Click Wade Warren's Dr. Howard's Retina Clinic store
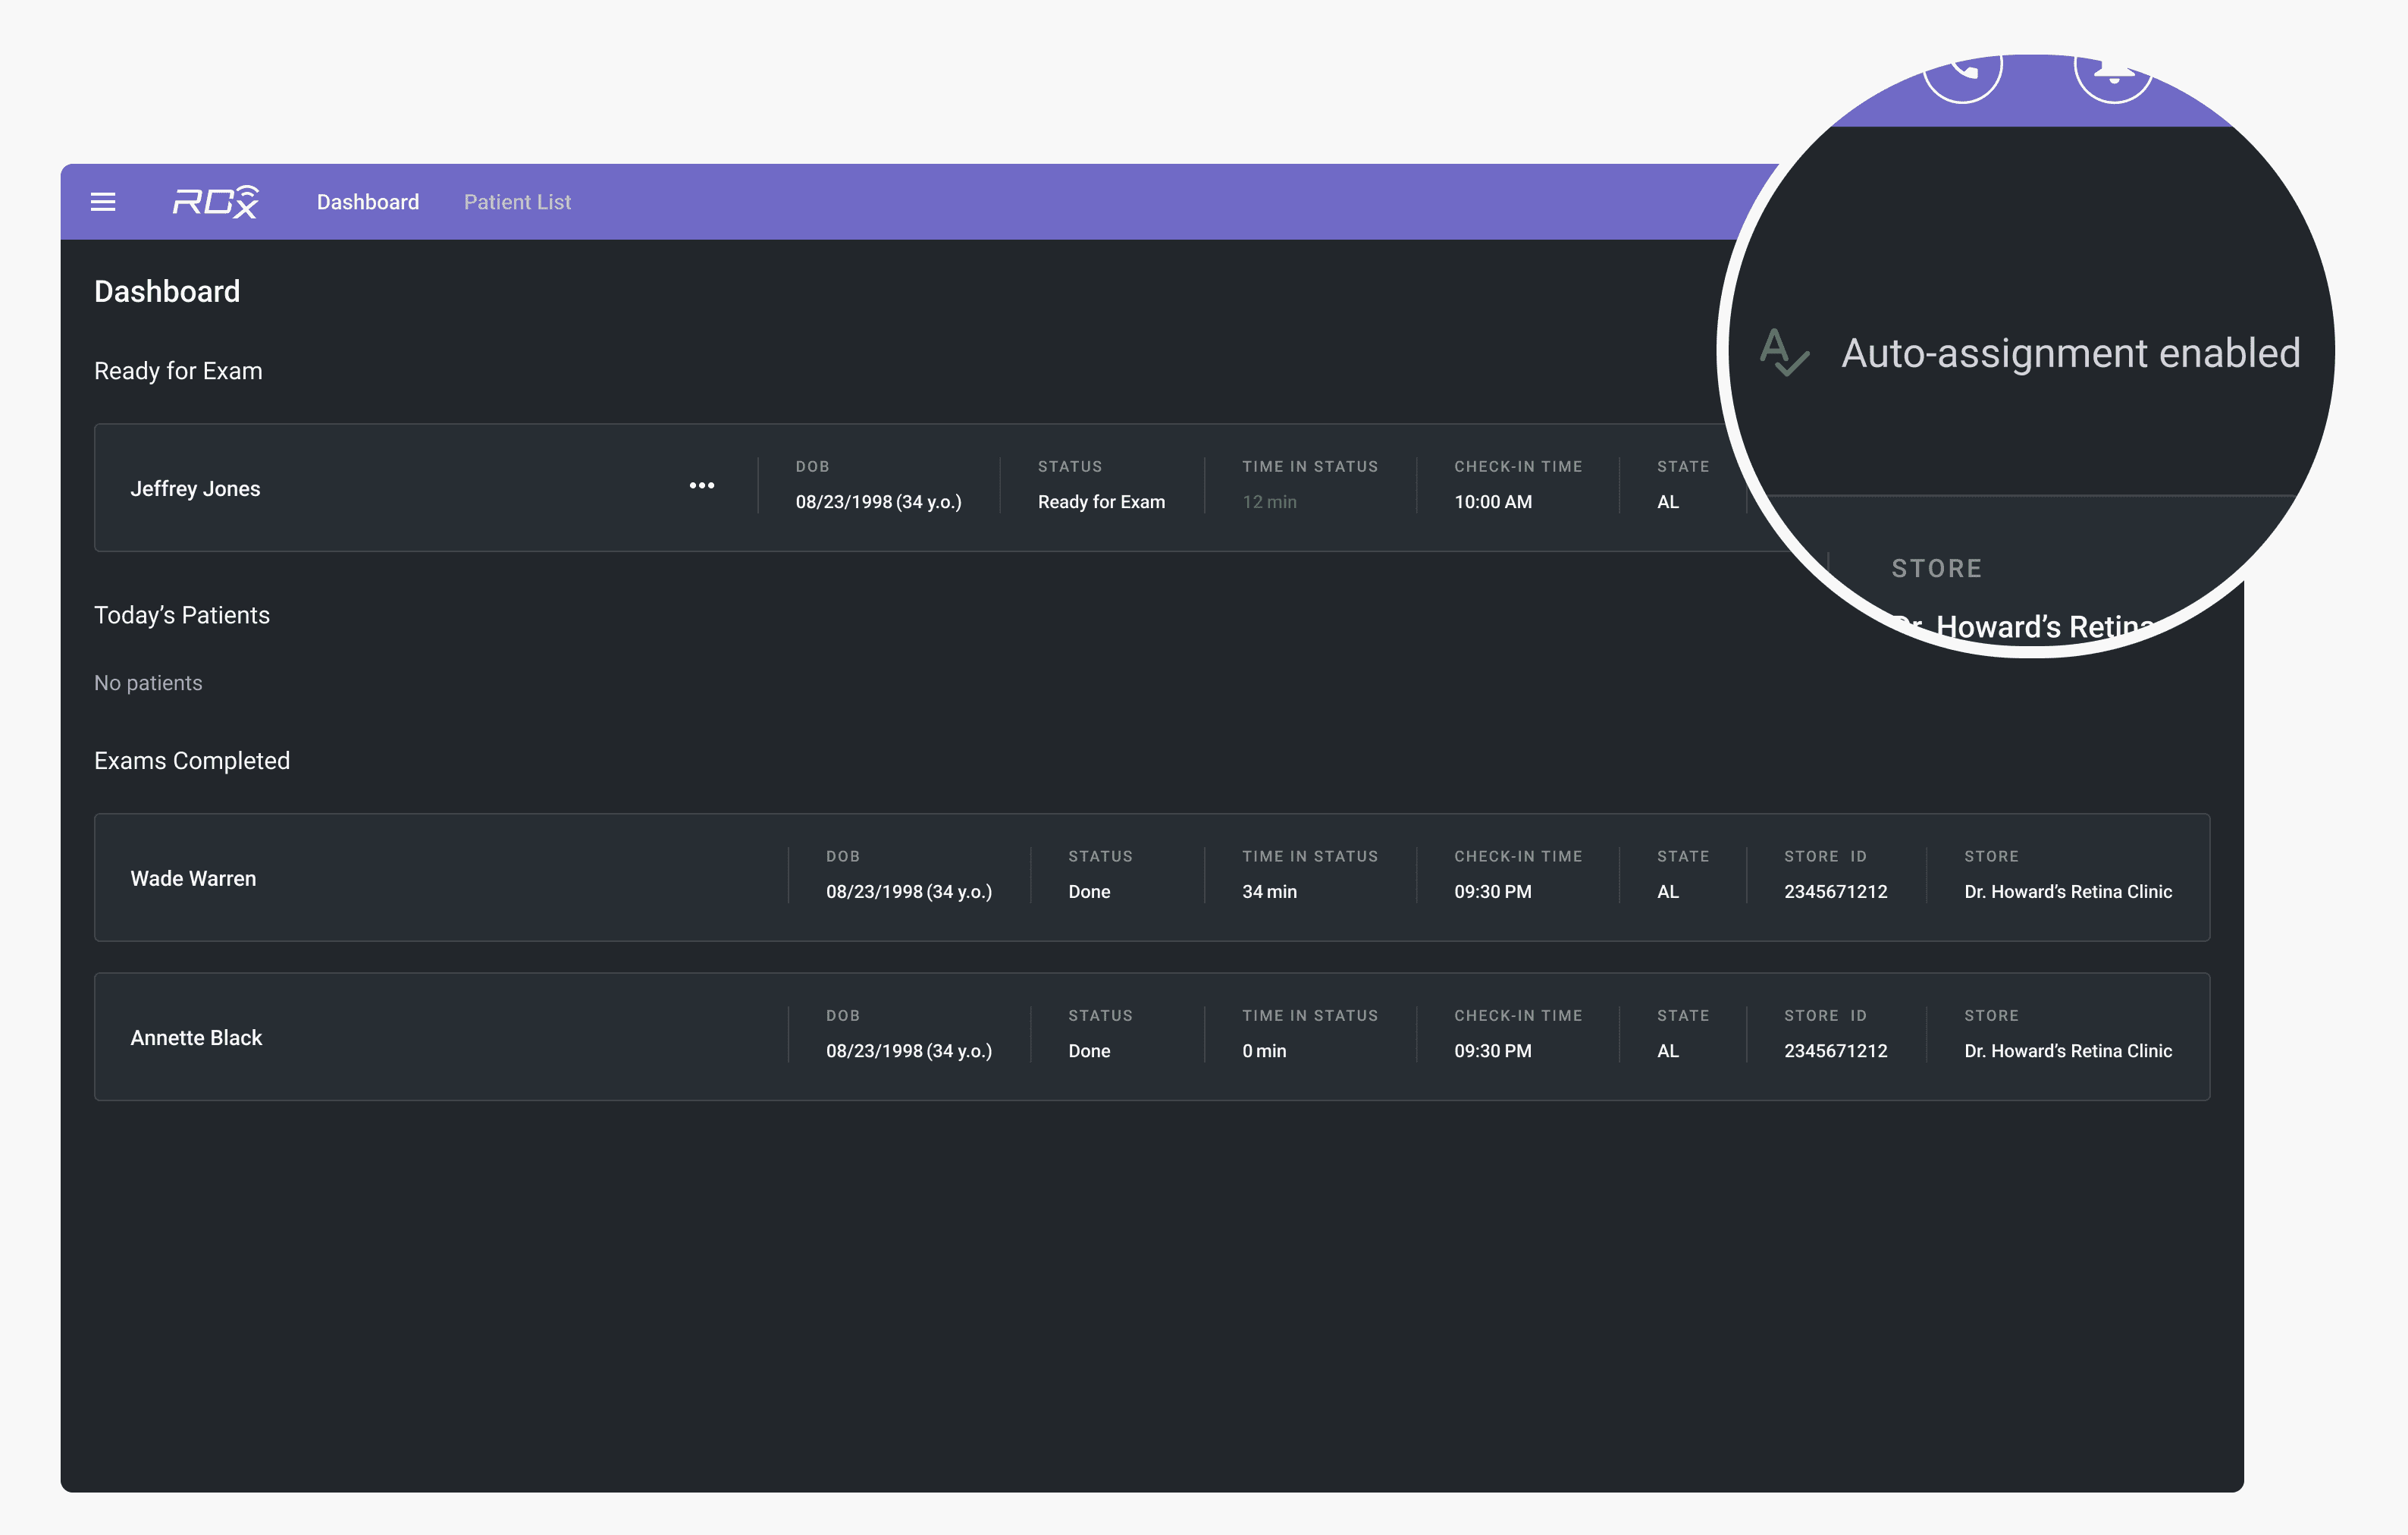The width and height of the screenshot is (2408, 1535). 2067,892
